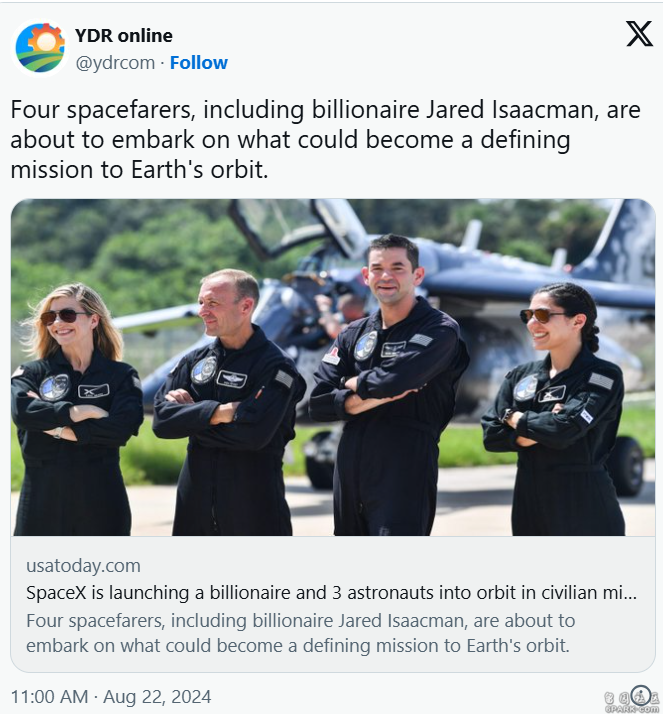Open the tweet text about Jared Isaacman
This screenshot has width=663, height=714.
pos(325,139)
